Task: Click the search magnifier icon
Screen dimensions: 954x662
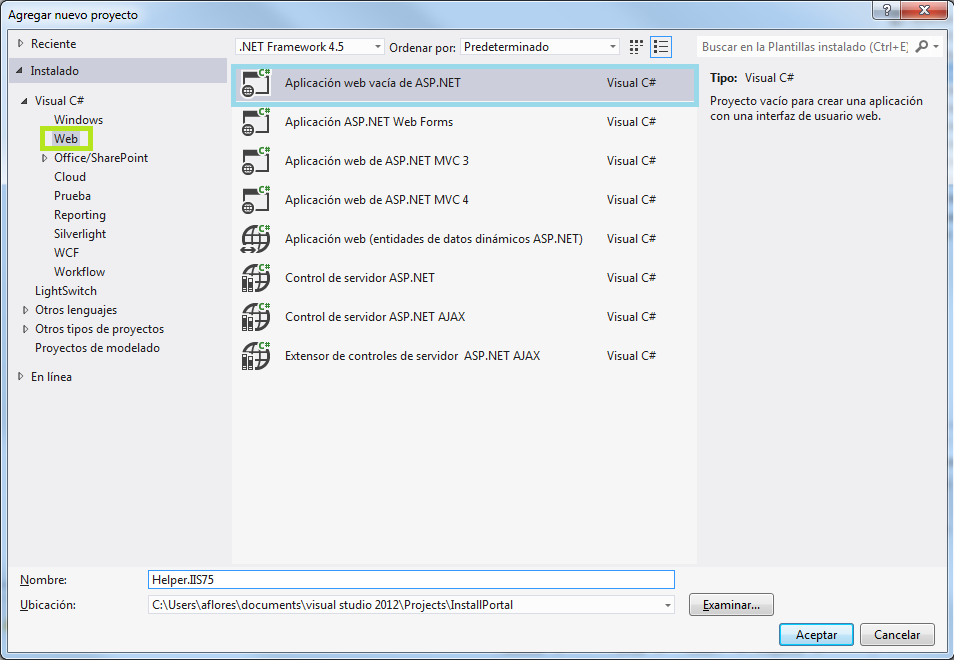Action: tap(922, 46)
